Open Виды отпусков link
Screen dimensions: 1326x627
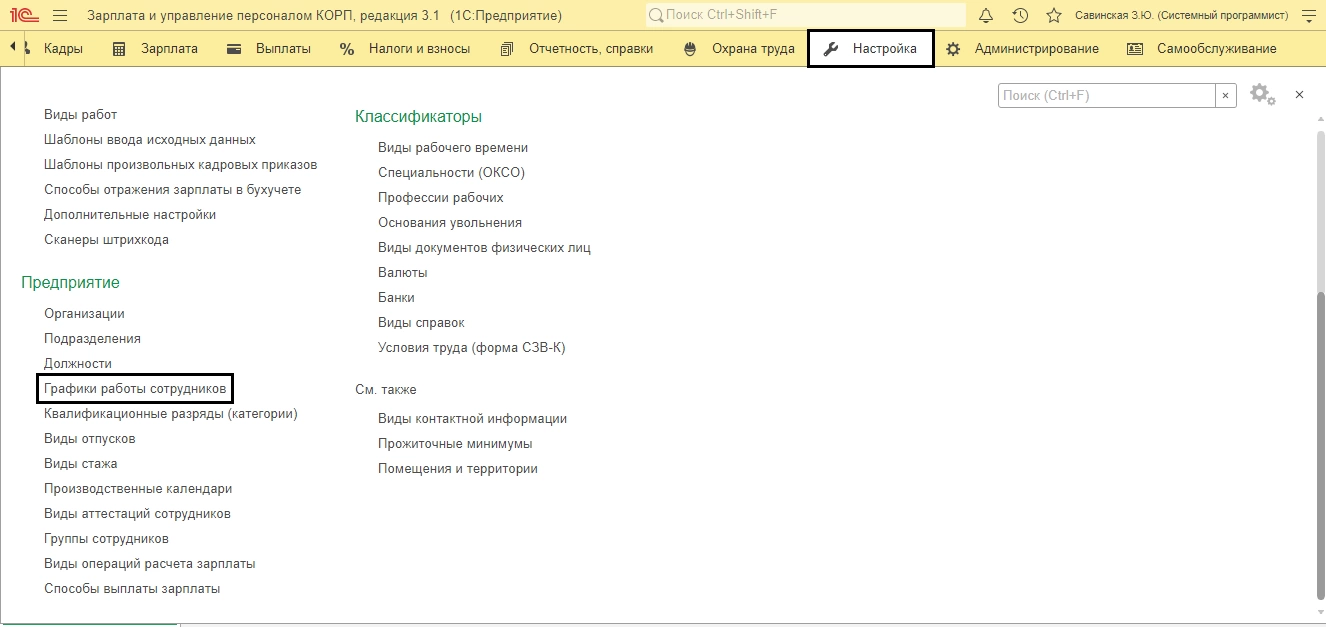point(89,439)
